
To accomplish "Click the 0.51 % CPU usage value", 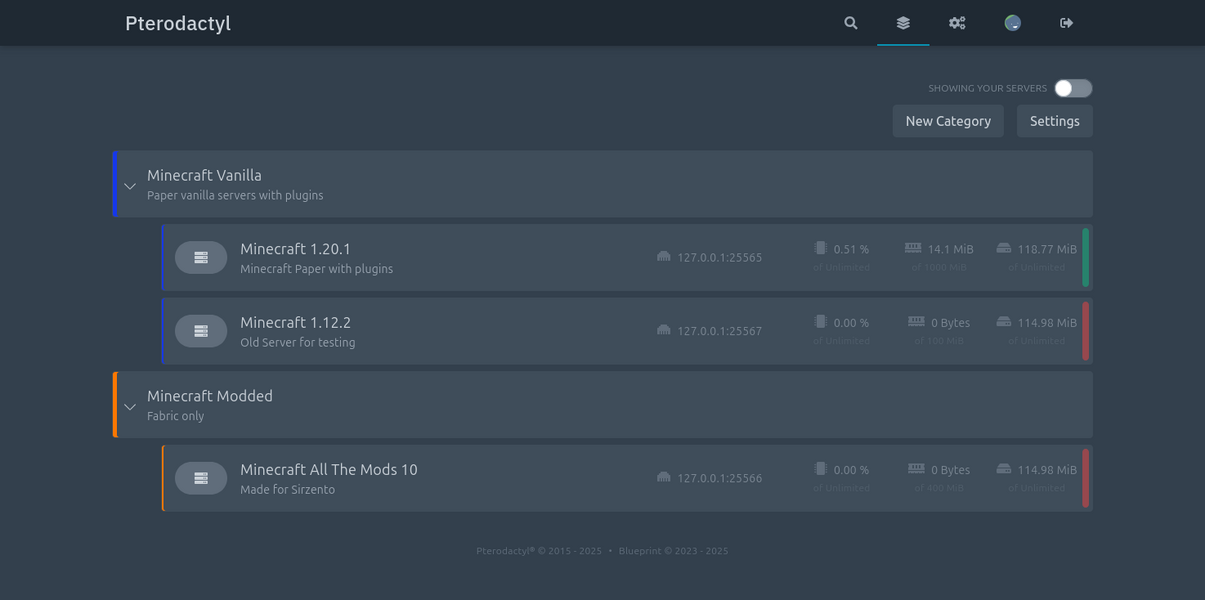I will (851, 250).
